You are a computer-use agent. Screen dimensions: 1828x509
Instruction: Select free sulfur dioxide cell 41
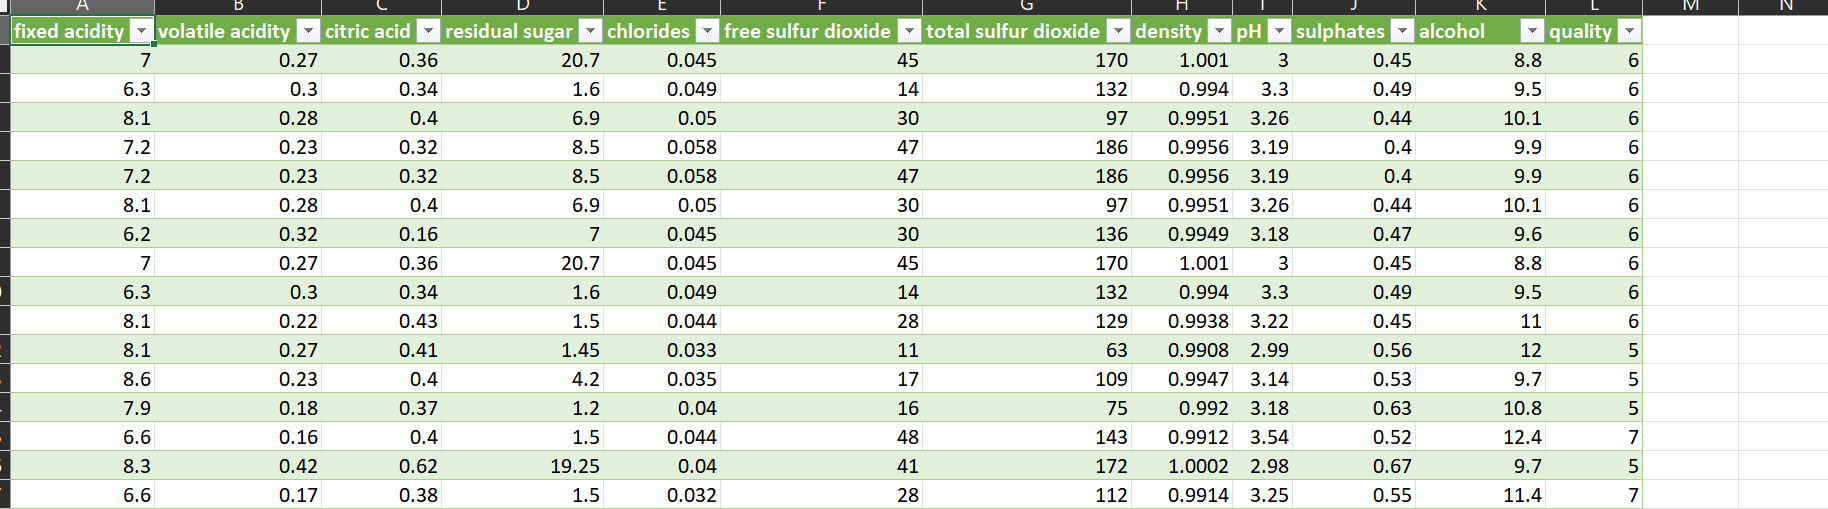(821, 466)
